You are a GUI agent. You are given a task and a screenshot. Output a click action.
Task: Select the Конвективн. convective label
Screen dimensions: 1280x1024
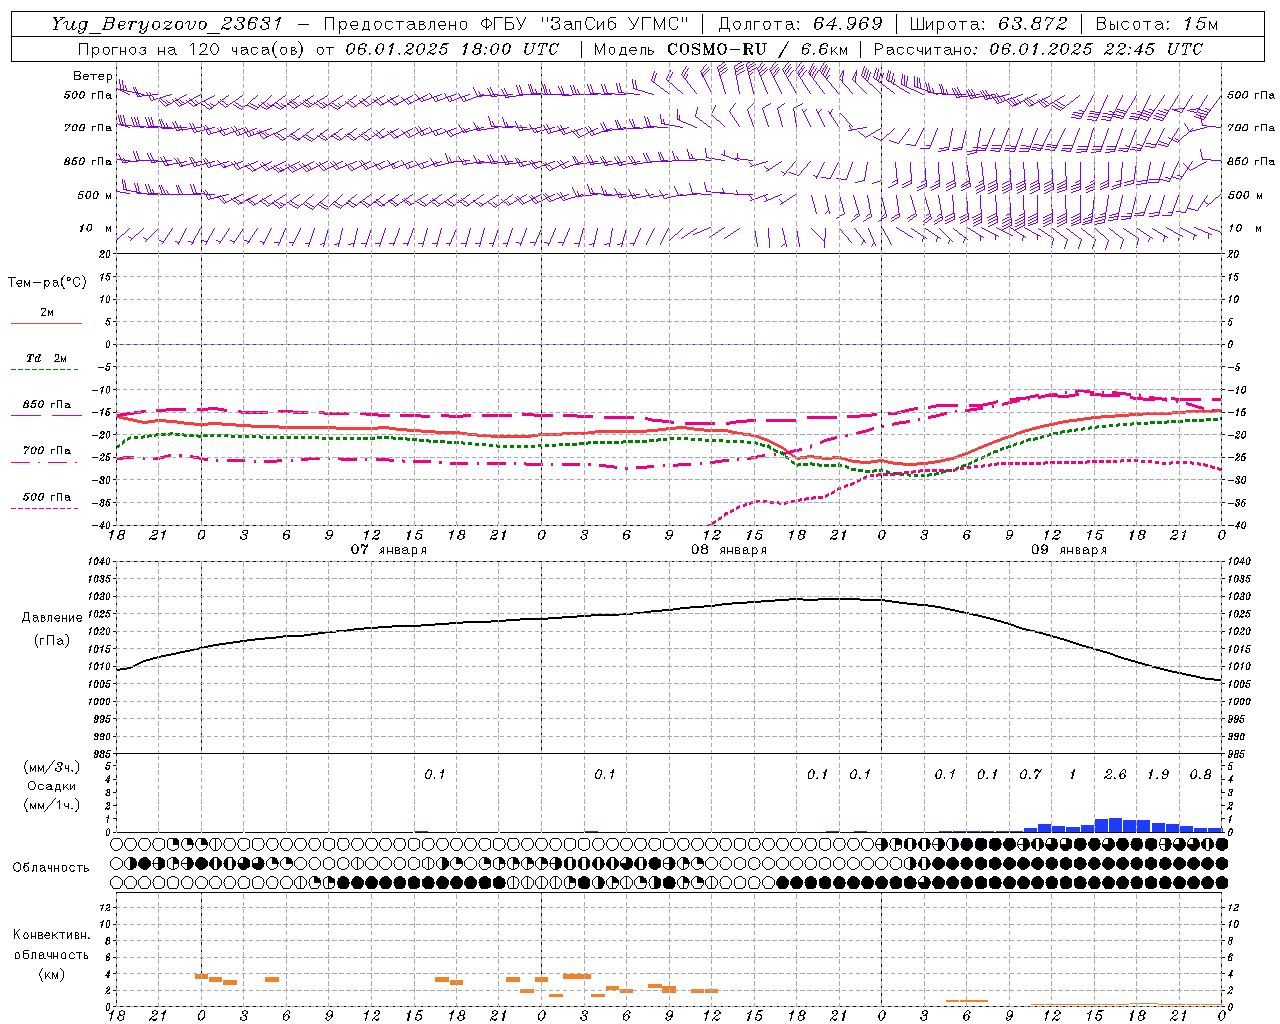pyautogui.click(x=51, y=935)
